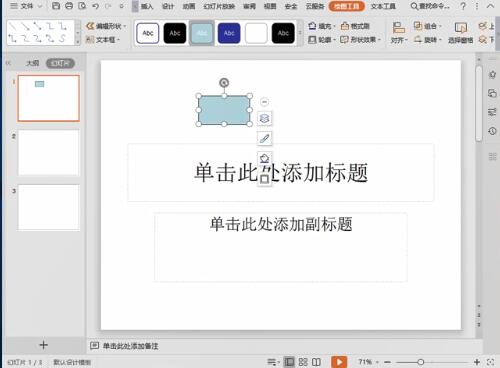Switch to Slide Sorter grid view
The width and height of the screenshot is (500, 368).
tap(303, 362)
